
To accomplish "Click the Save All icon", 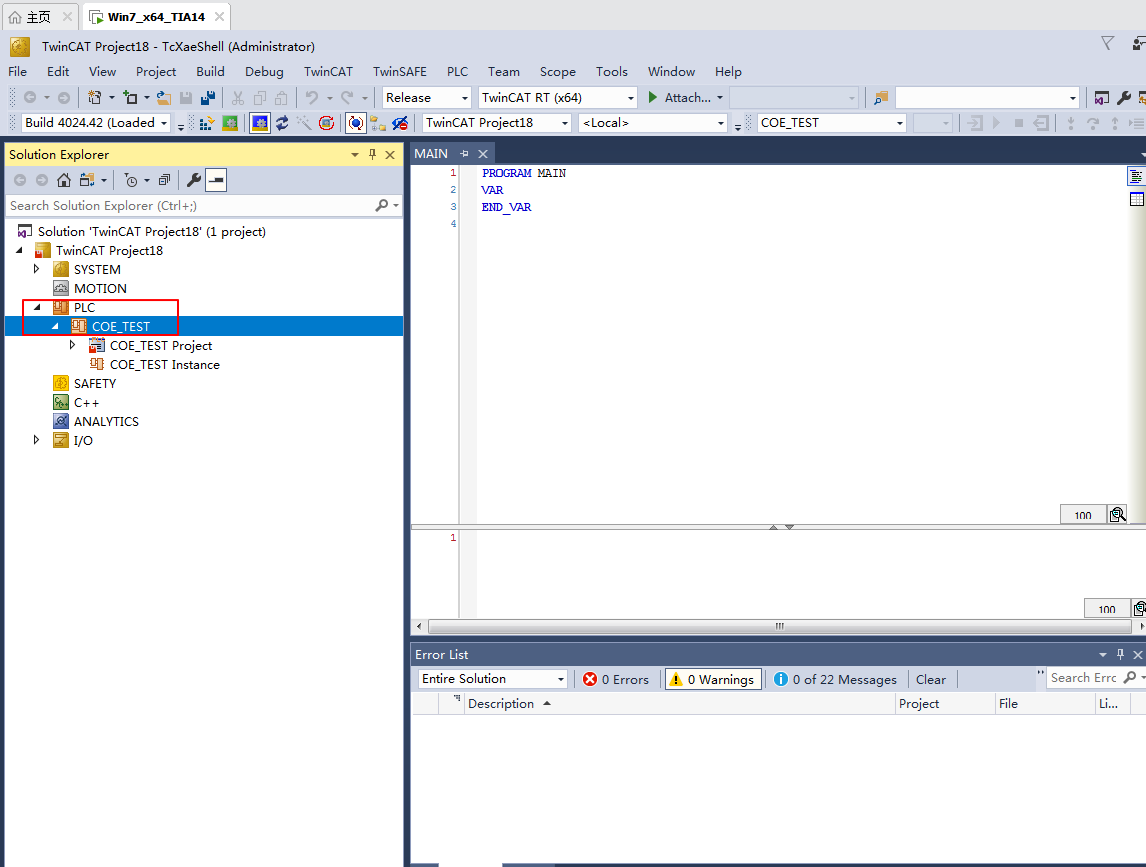I will coord(208,97).
